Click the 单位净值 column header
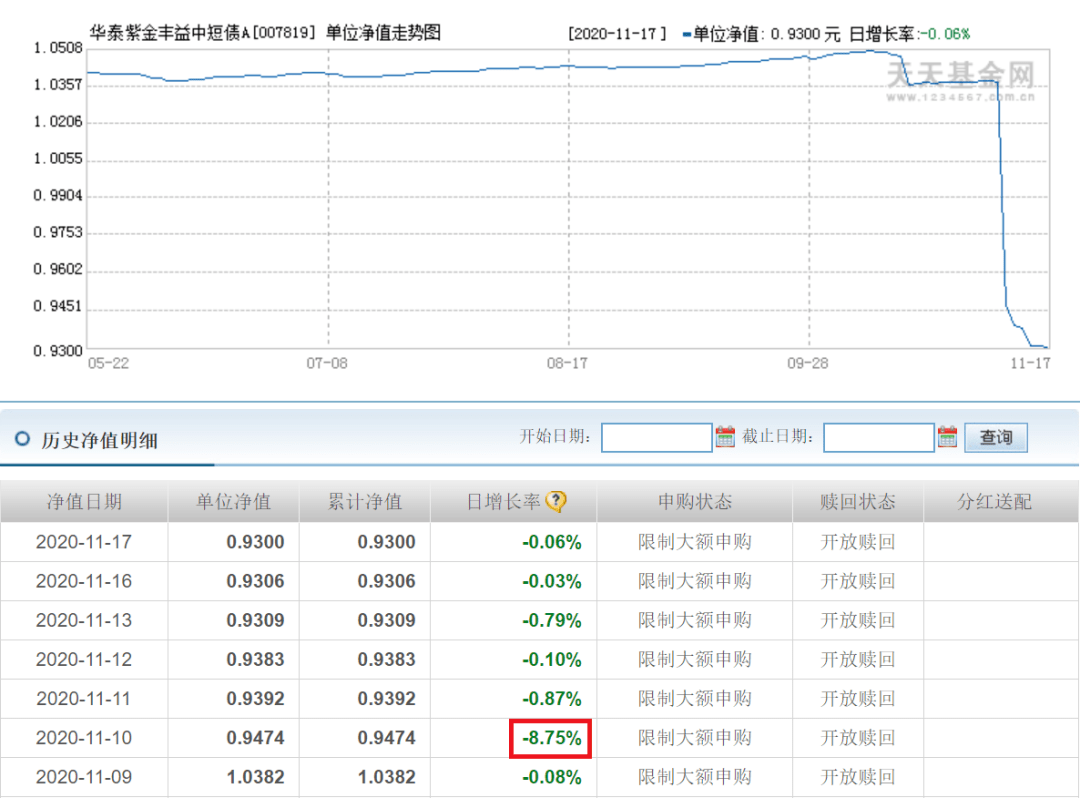This screenshot has width=1080, height=798. (233, 502)
